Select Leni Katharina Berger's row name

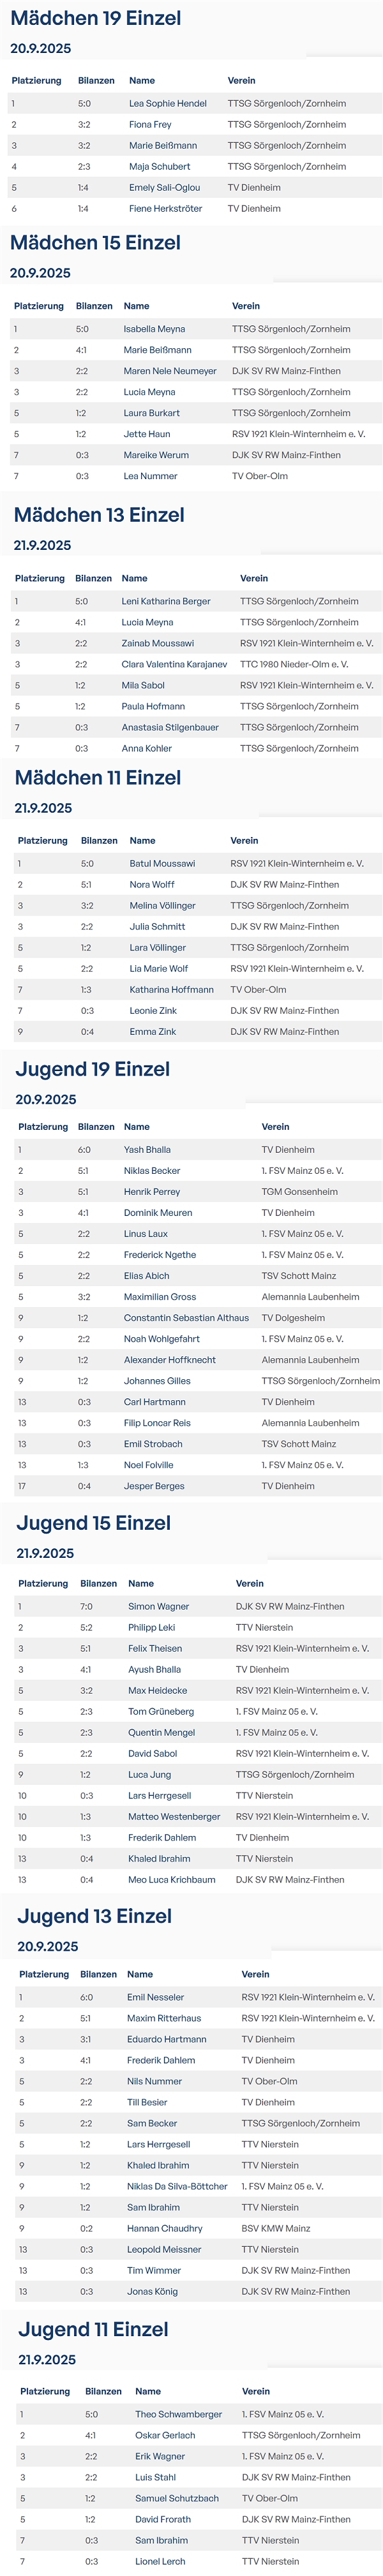click(x=166, y=602)
